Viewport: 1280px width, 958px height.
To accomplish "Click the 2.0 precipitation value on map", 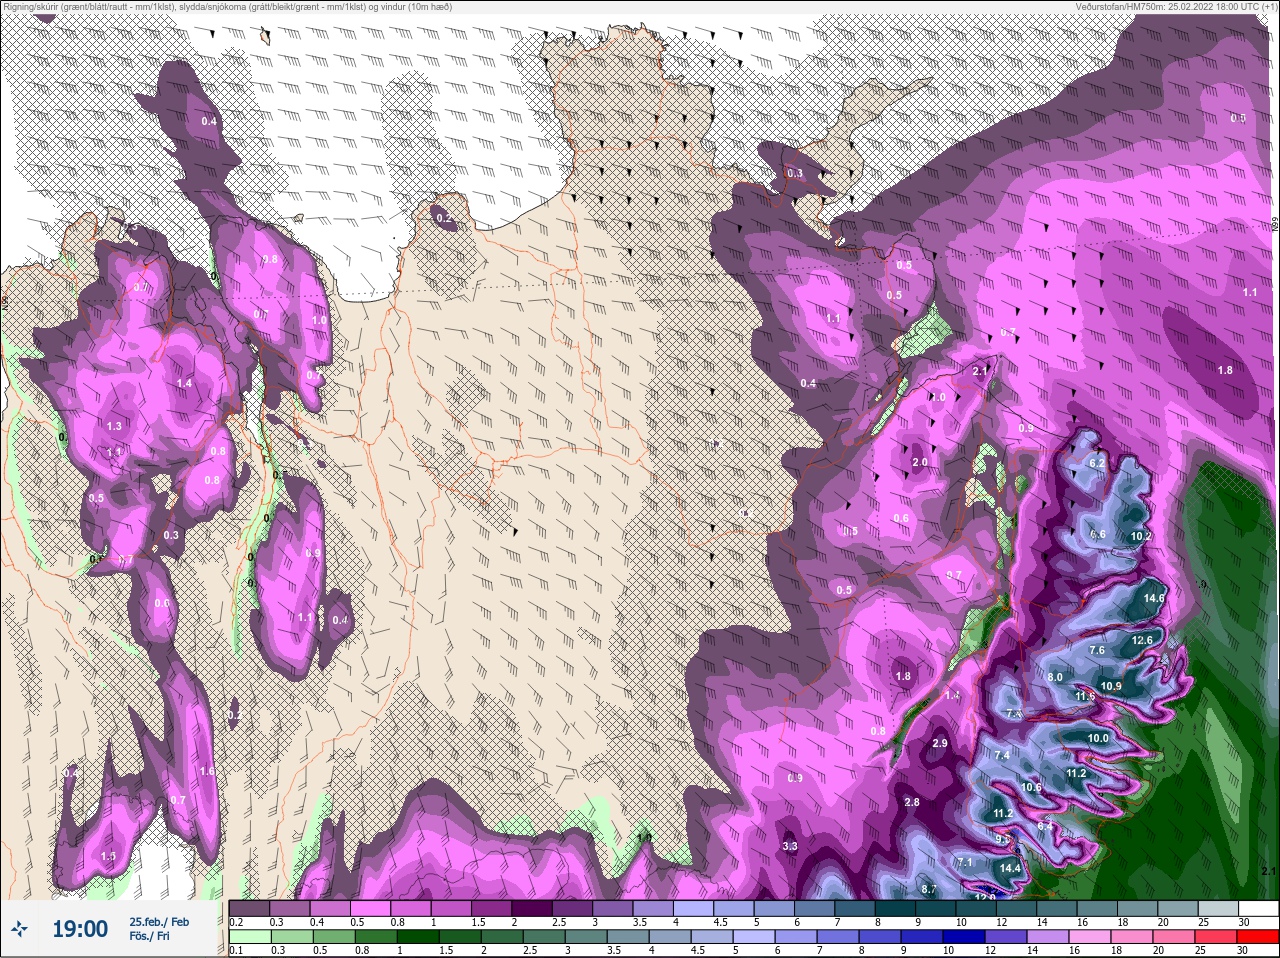I will tap(920, 463).
